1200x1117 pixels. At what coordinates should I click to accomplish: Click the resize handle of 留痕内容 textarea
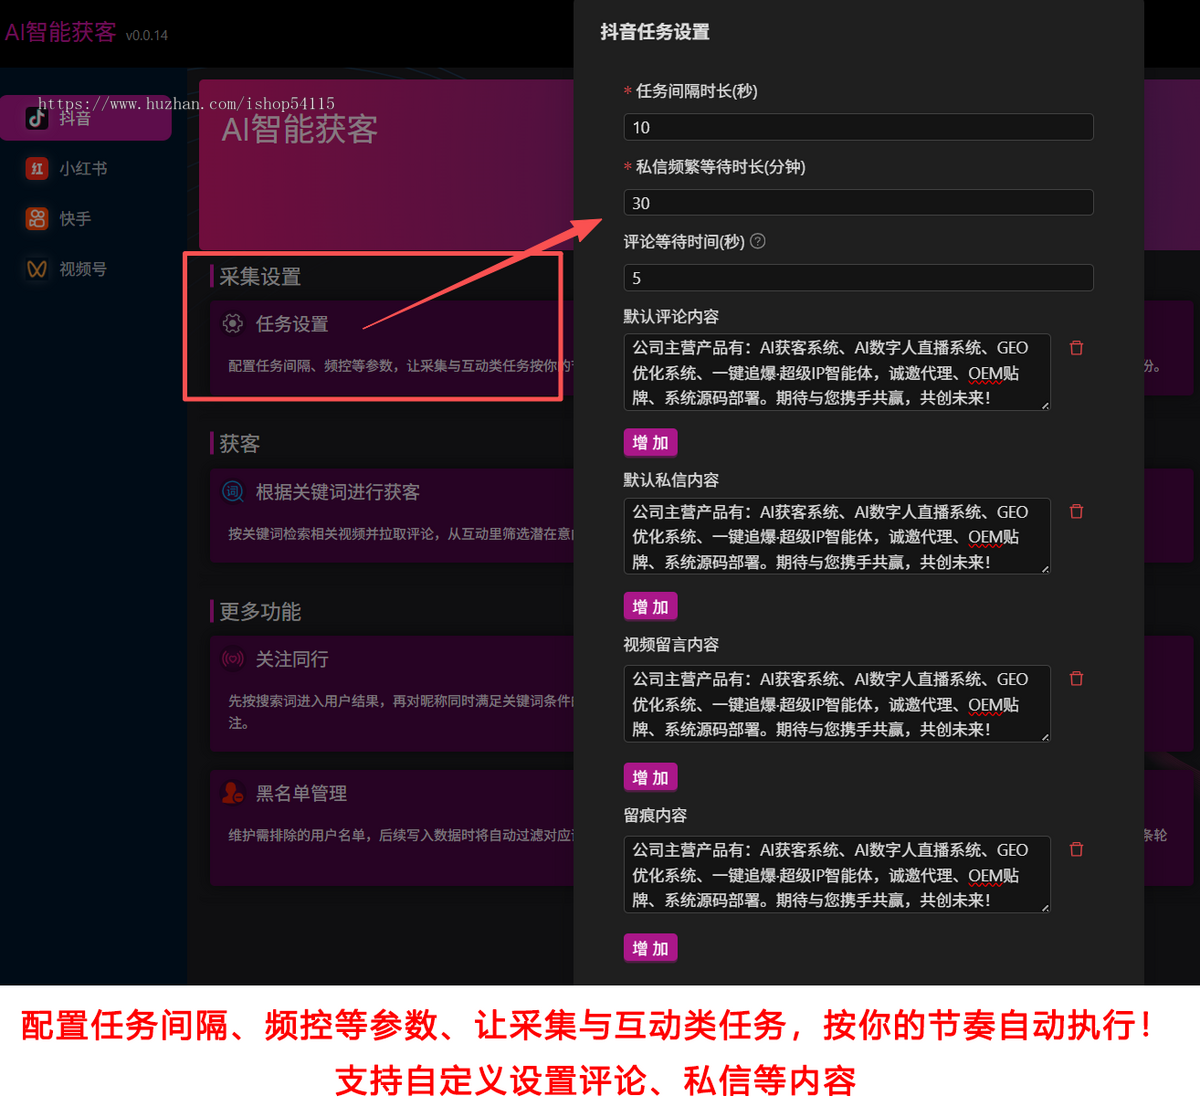click(1045, 907)
